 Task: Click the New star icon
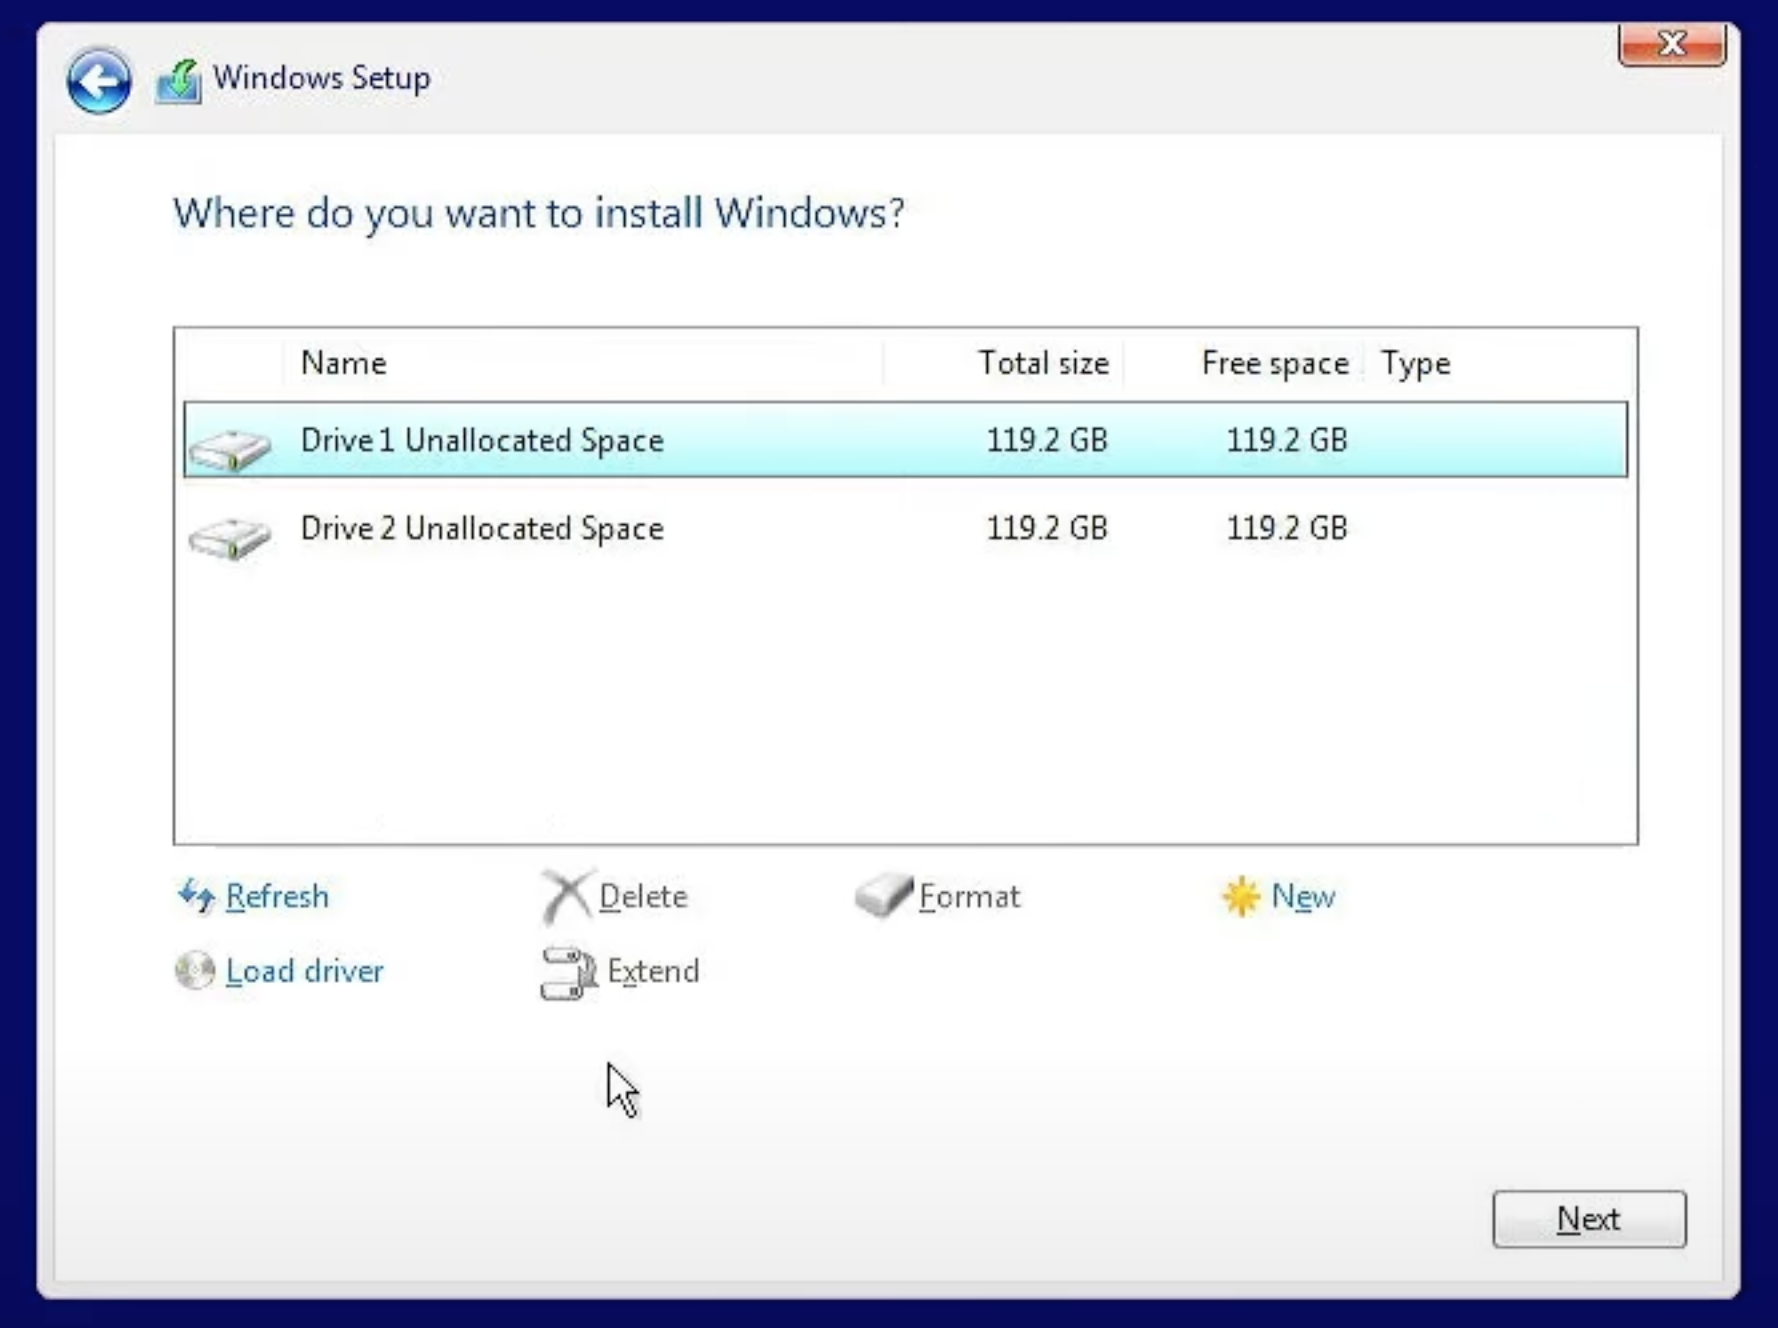[x=1241, y=896]
